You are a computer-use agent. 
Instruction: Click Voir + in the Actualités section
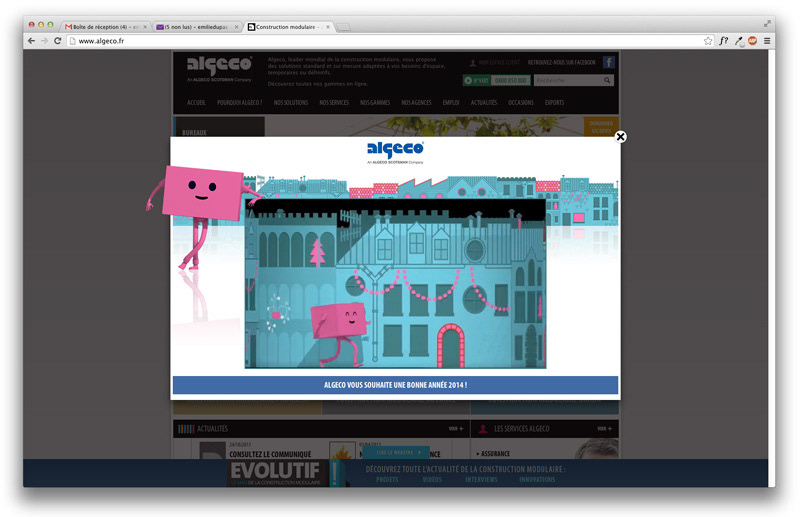[x=456, y=429]
